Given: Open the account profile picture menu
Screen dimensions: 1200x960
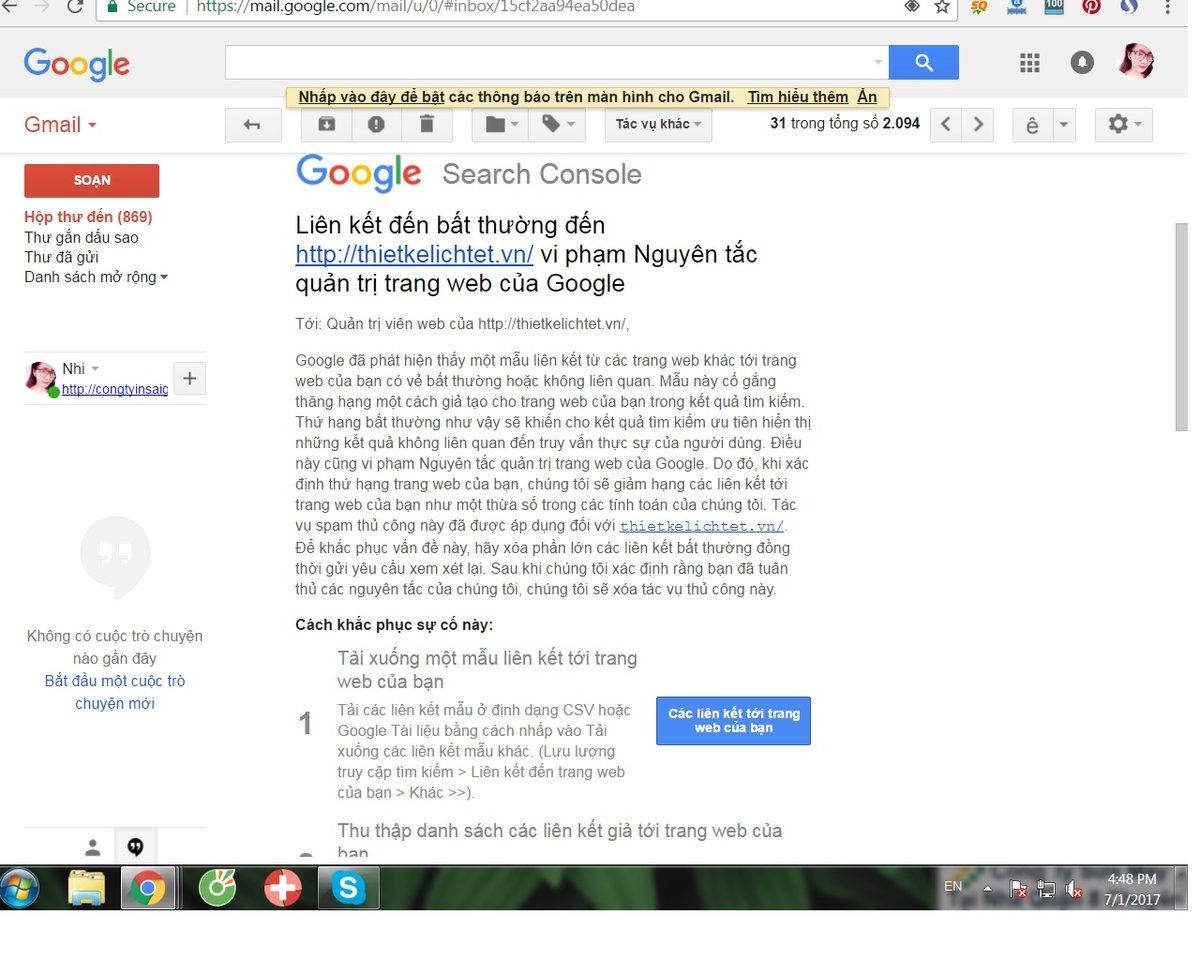Looking at the screenshot, I should tap(1136, 62).
